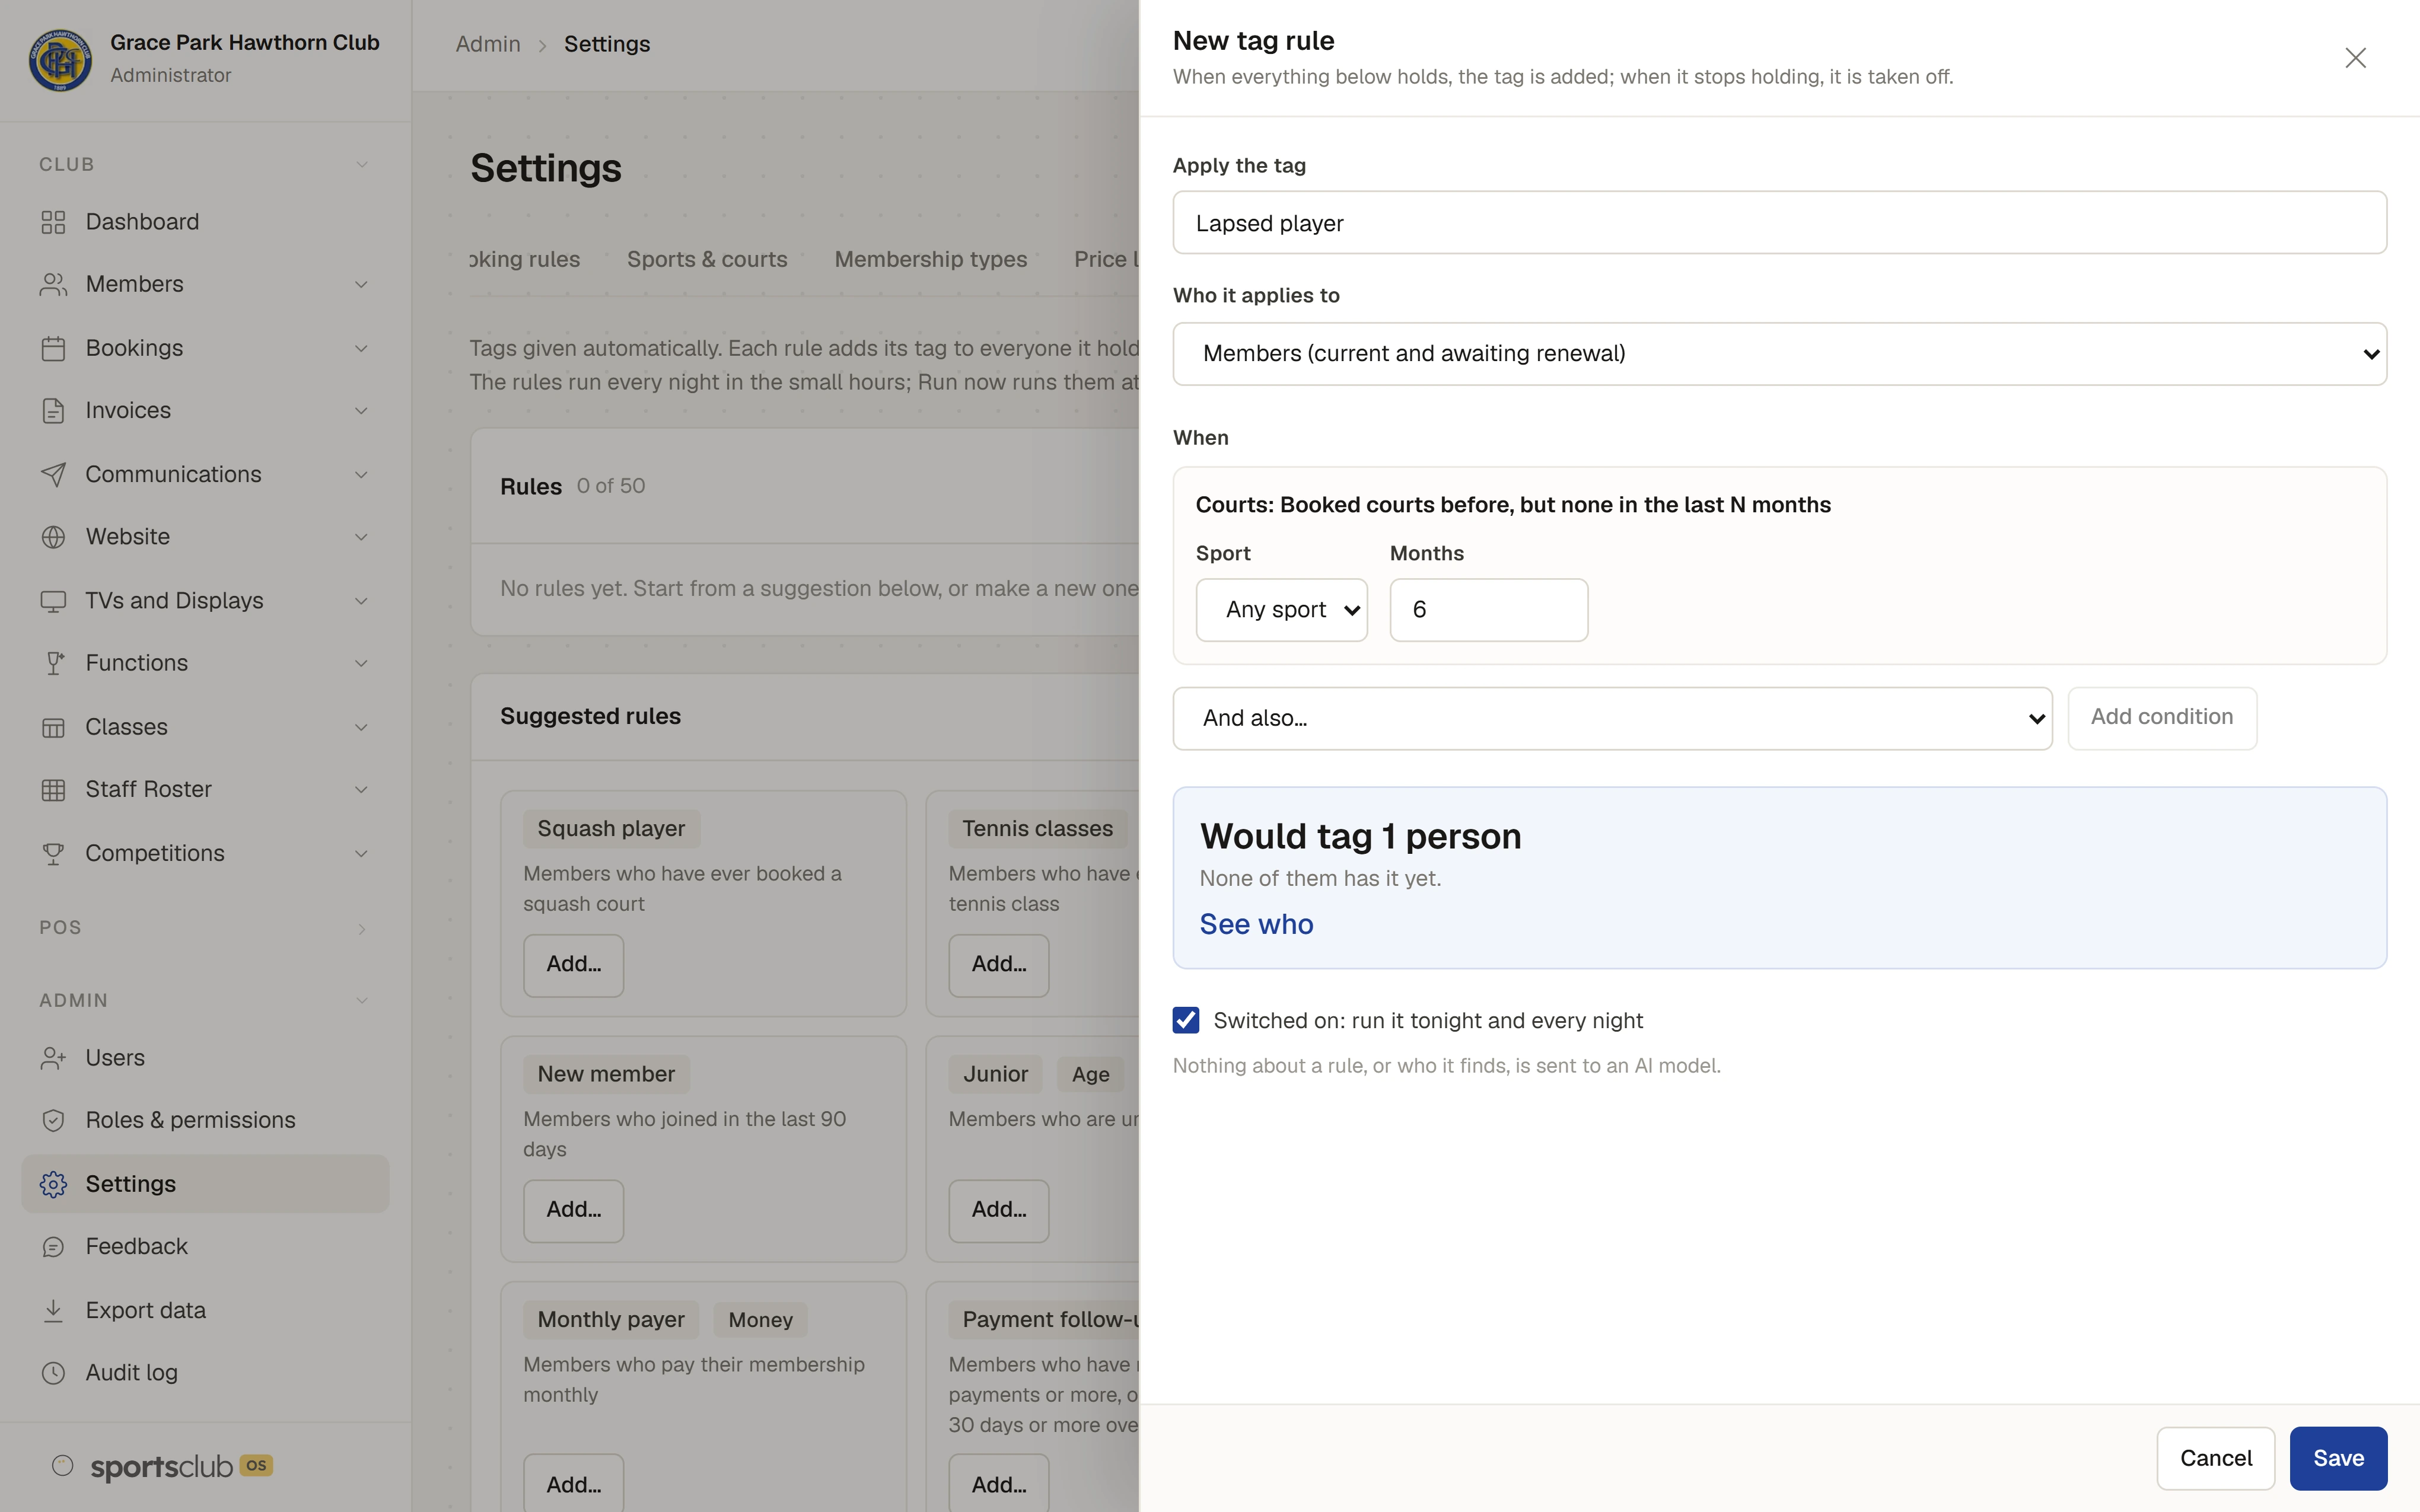Switch to the Sports & courts tab
The width and height of the screenshot is (2420, 1512).
[707, 259]
